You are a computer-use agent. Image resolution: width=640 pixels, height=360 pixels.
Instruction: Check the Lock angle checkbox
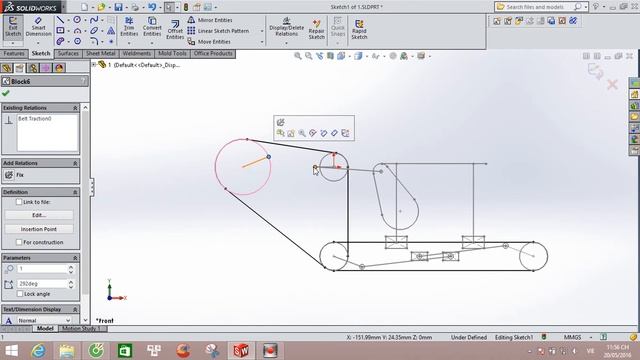(20, 293)
